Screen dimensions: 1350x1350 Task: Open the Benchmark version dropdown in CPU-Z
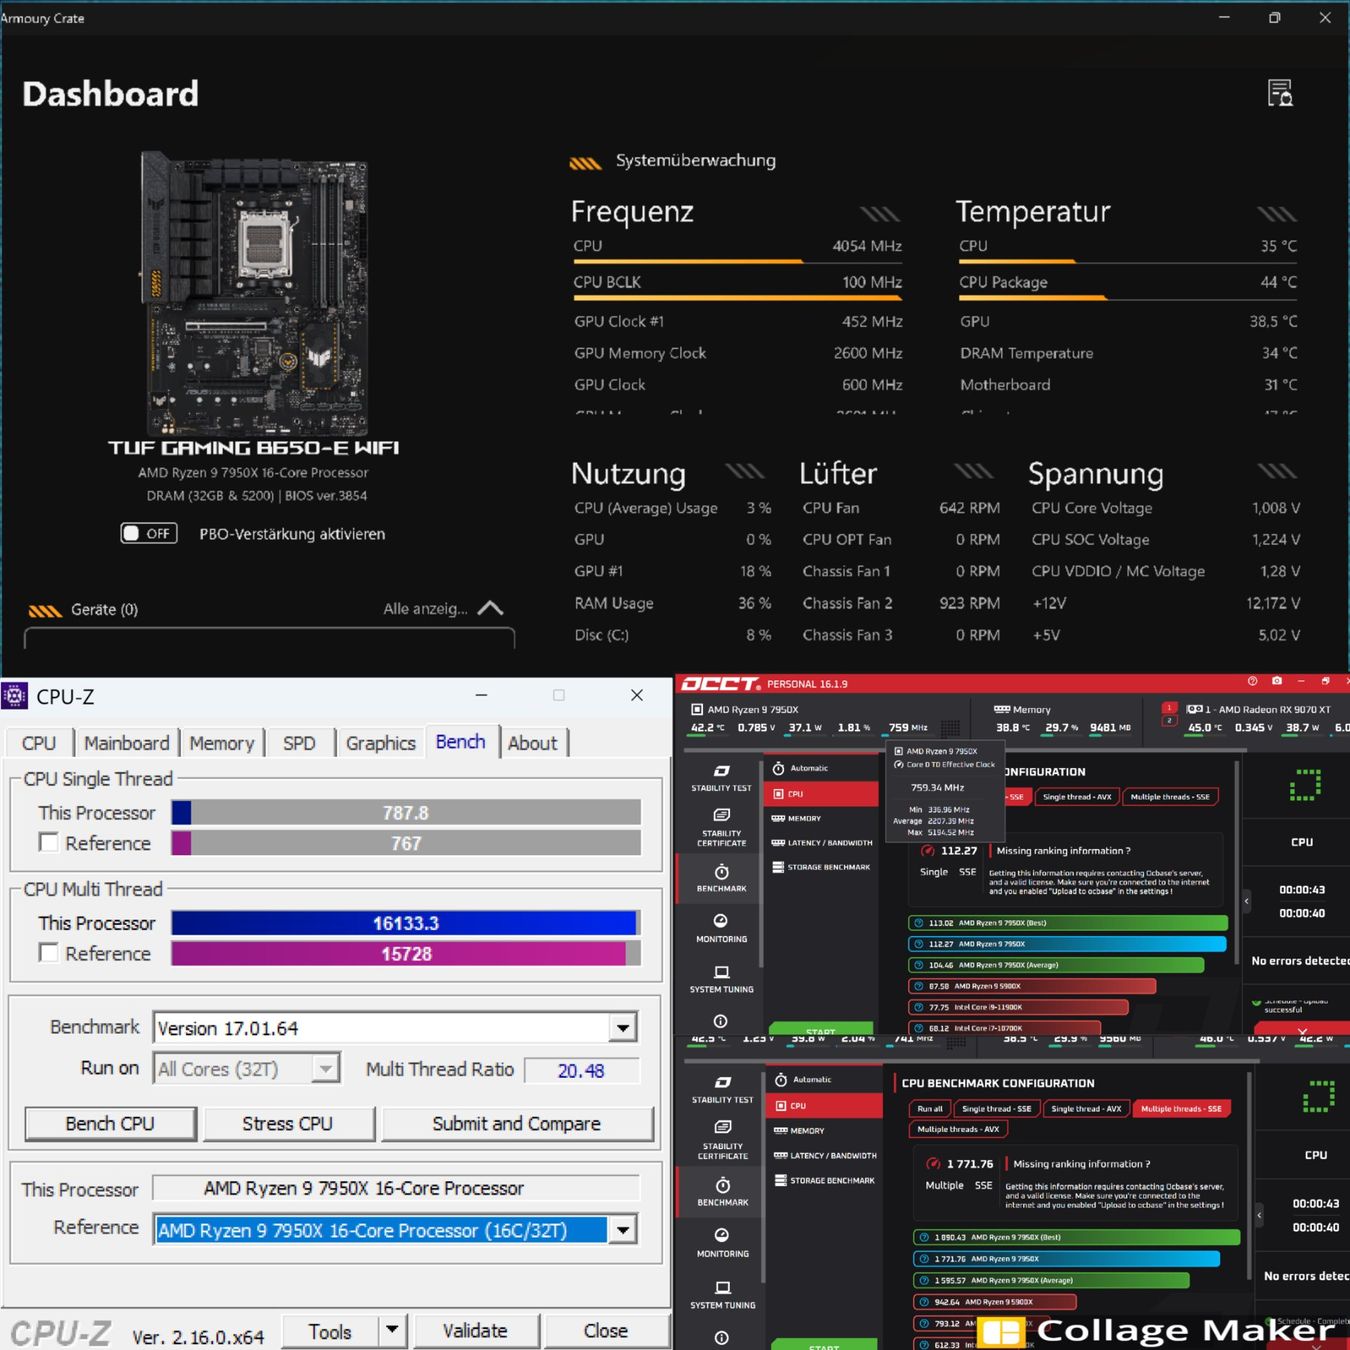point(622,1027)
